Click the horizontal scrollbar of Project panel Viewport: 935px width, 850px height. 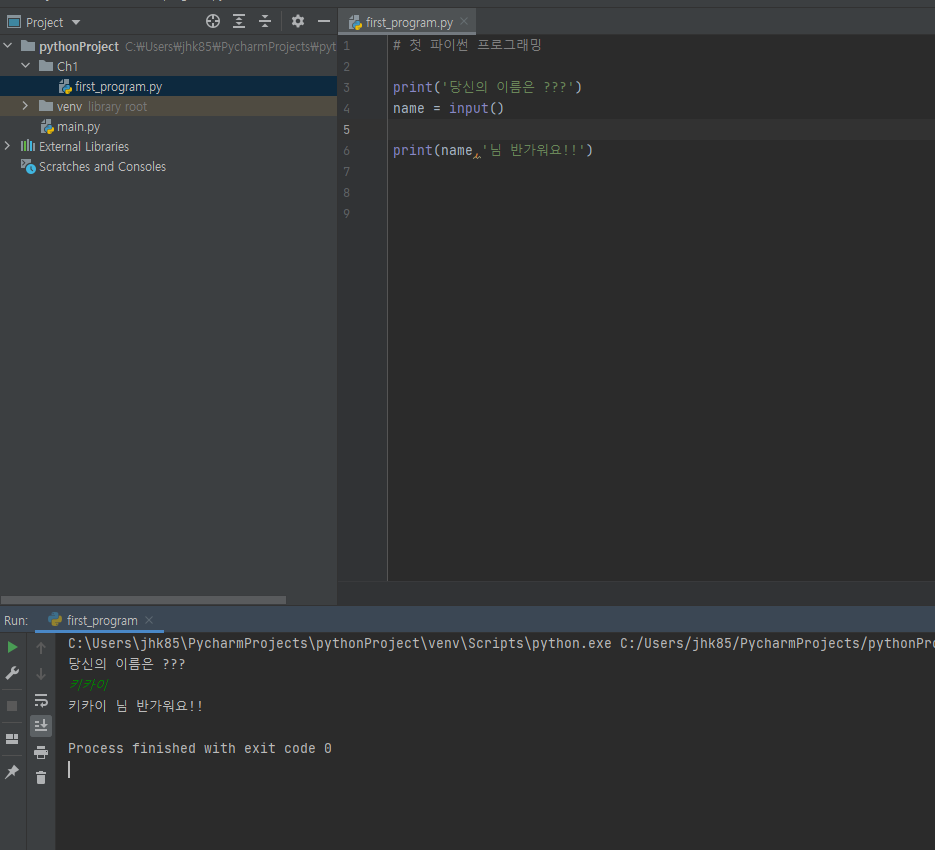click(x=143, y=599)
